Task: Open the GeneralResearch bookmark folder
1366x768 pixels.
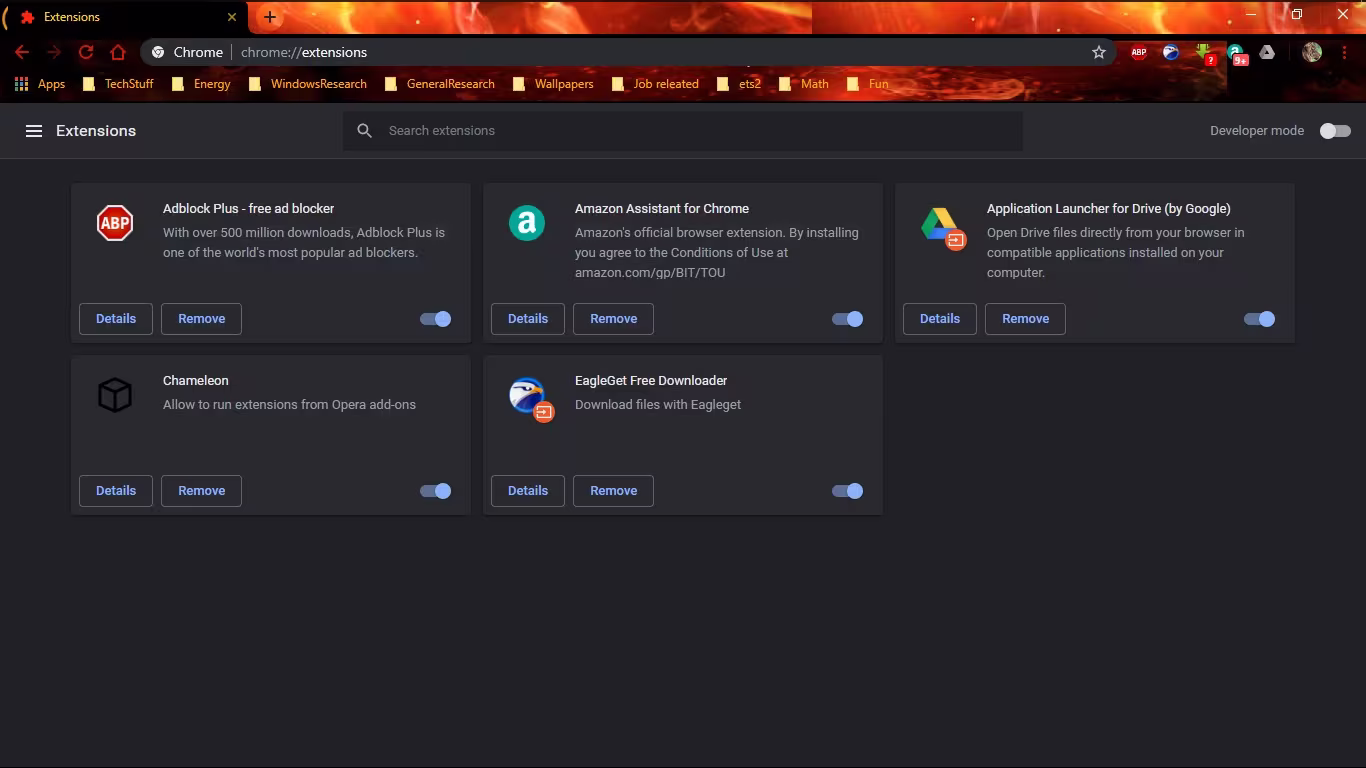Action: coord(440,84)
